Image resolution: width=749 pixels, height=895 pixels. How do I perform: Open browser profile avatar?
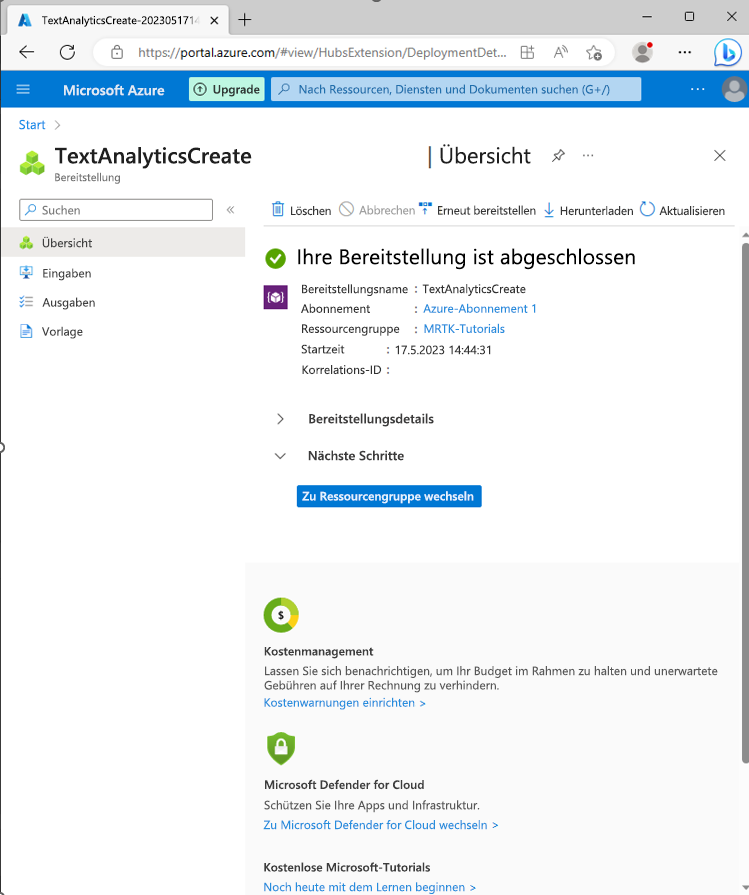643,53
